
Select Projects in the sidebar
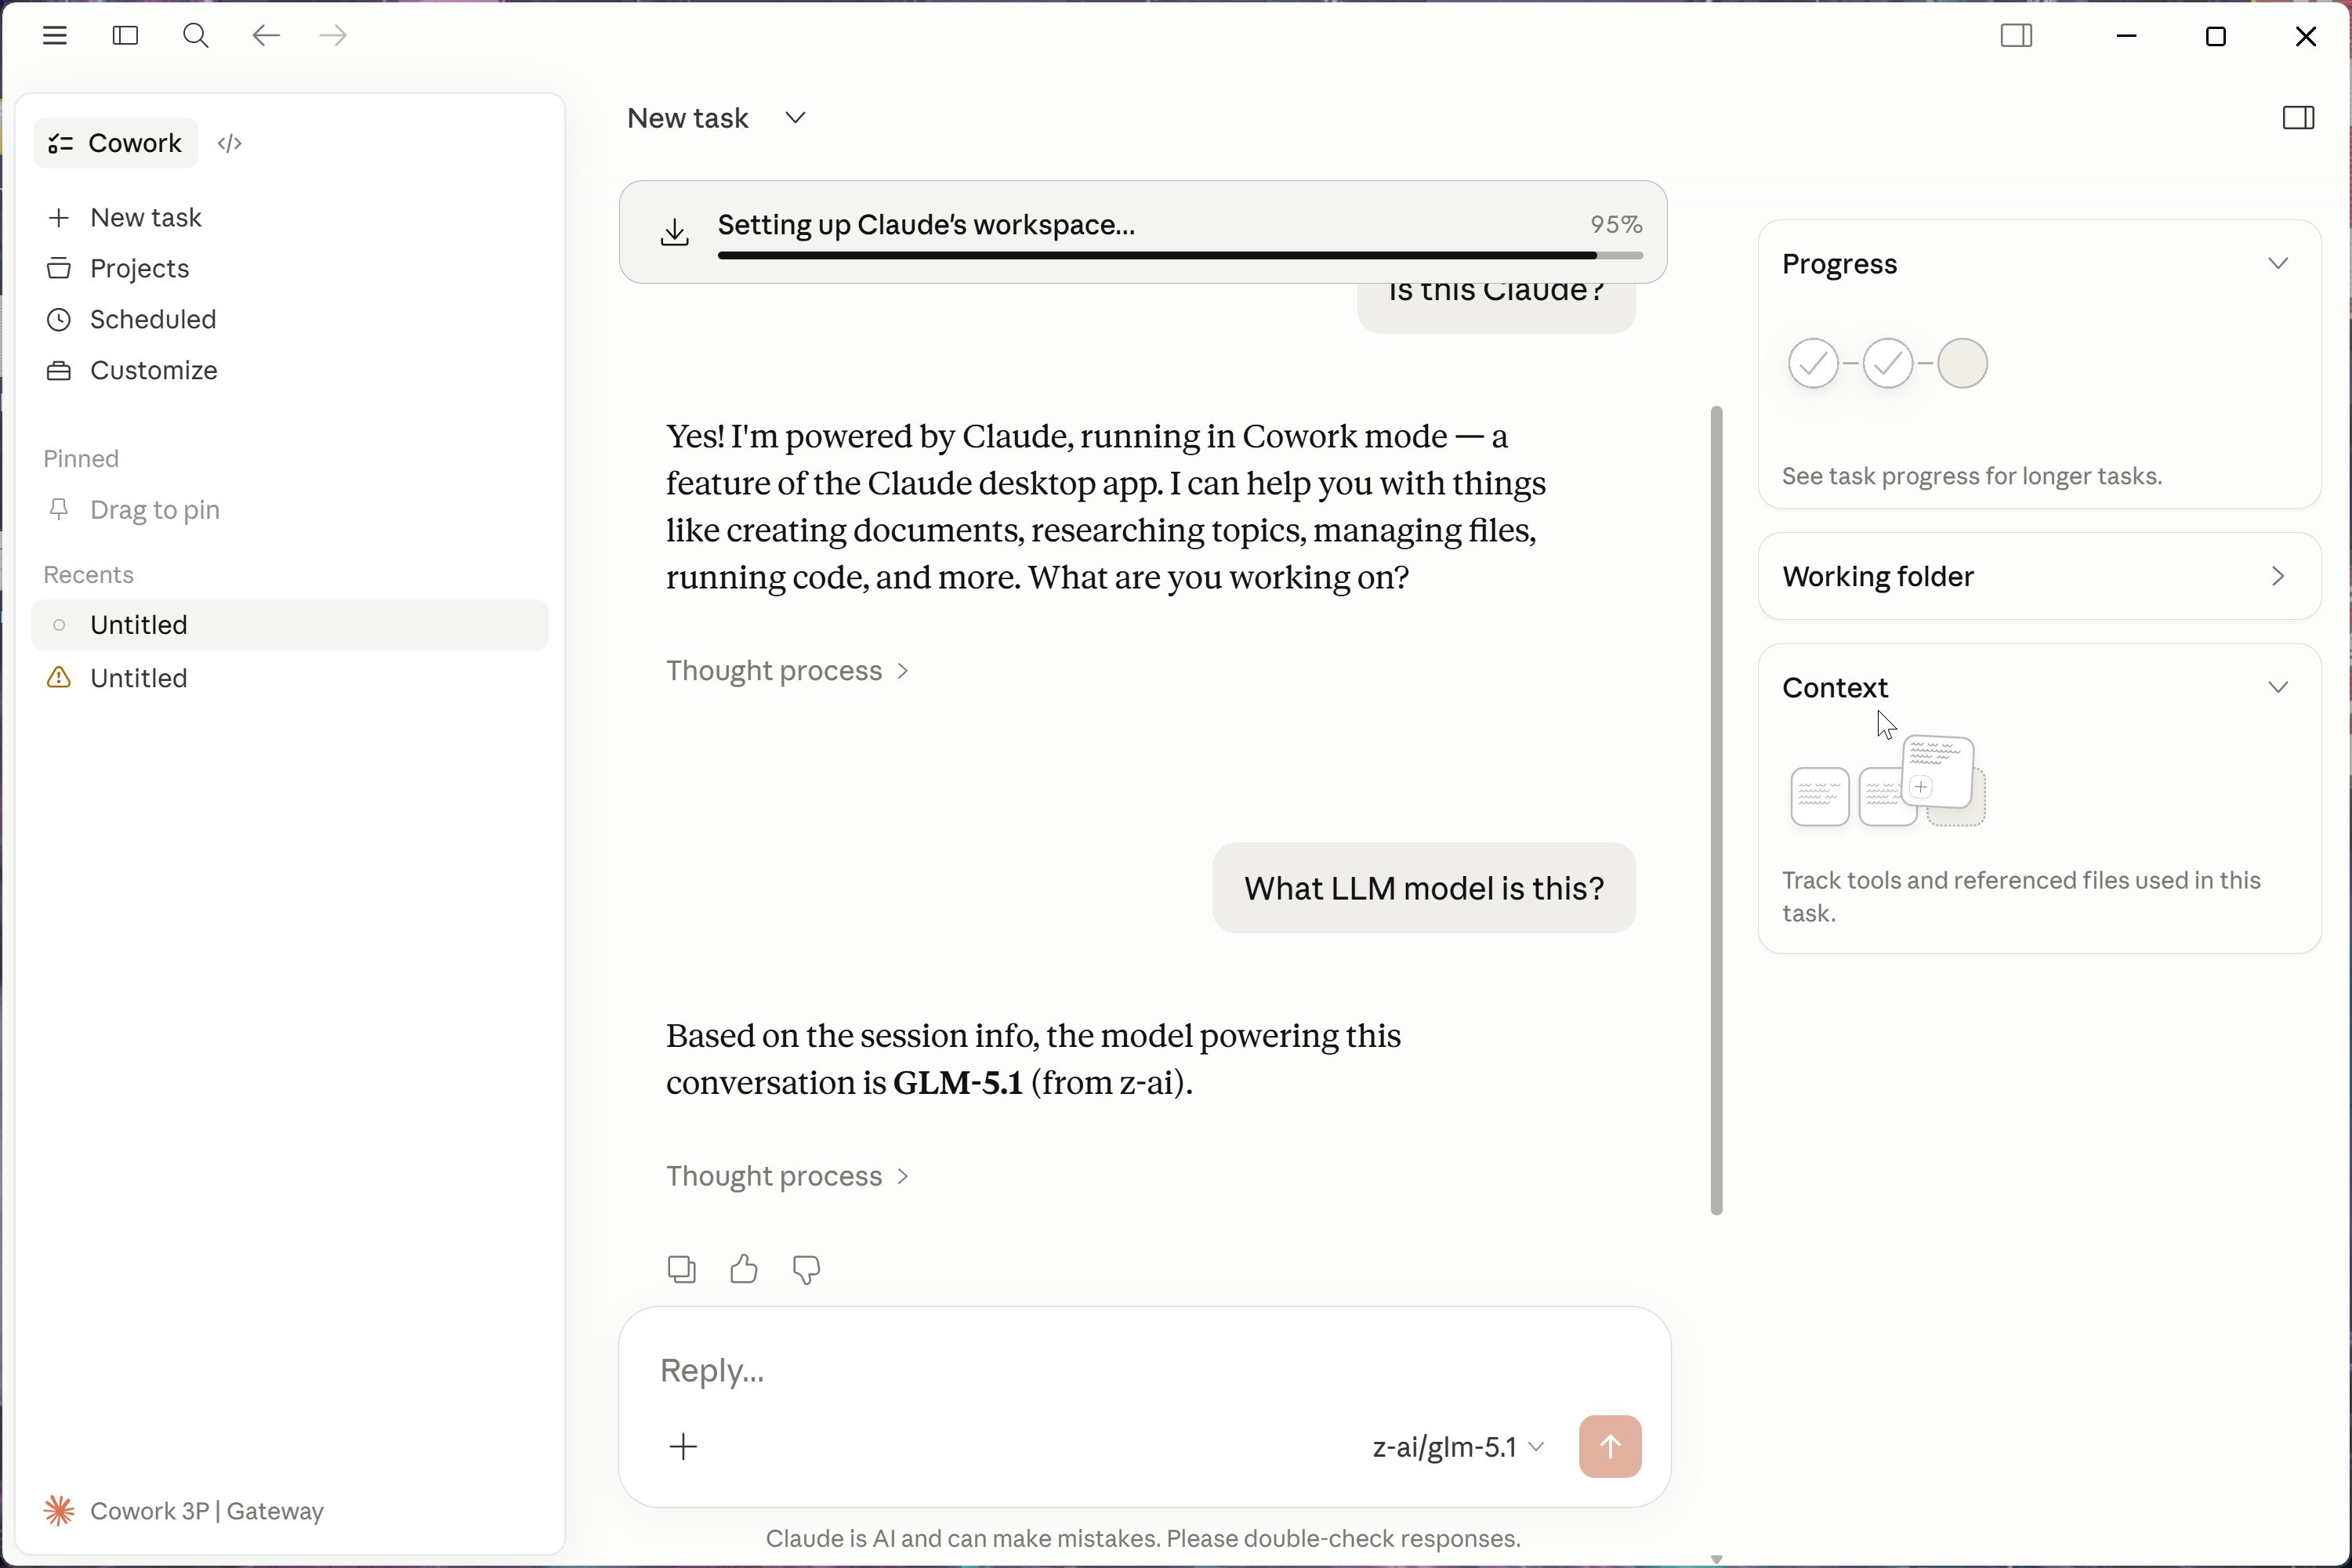(x=139, y=268)
